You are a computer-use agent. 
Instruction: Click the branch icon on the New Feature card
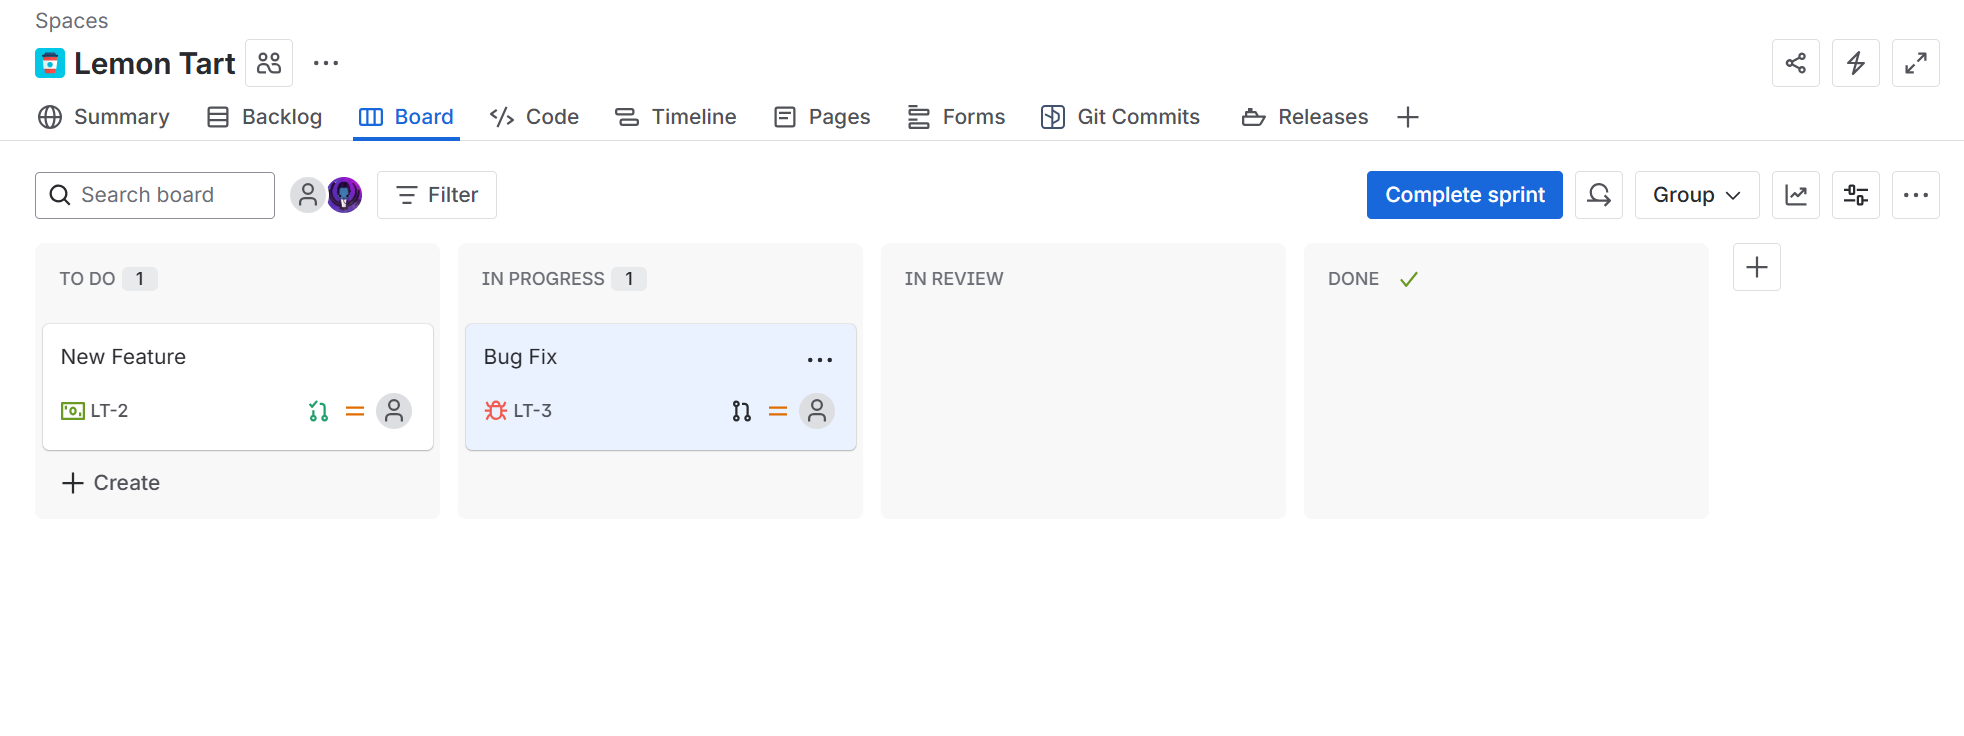318,410
